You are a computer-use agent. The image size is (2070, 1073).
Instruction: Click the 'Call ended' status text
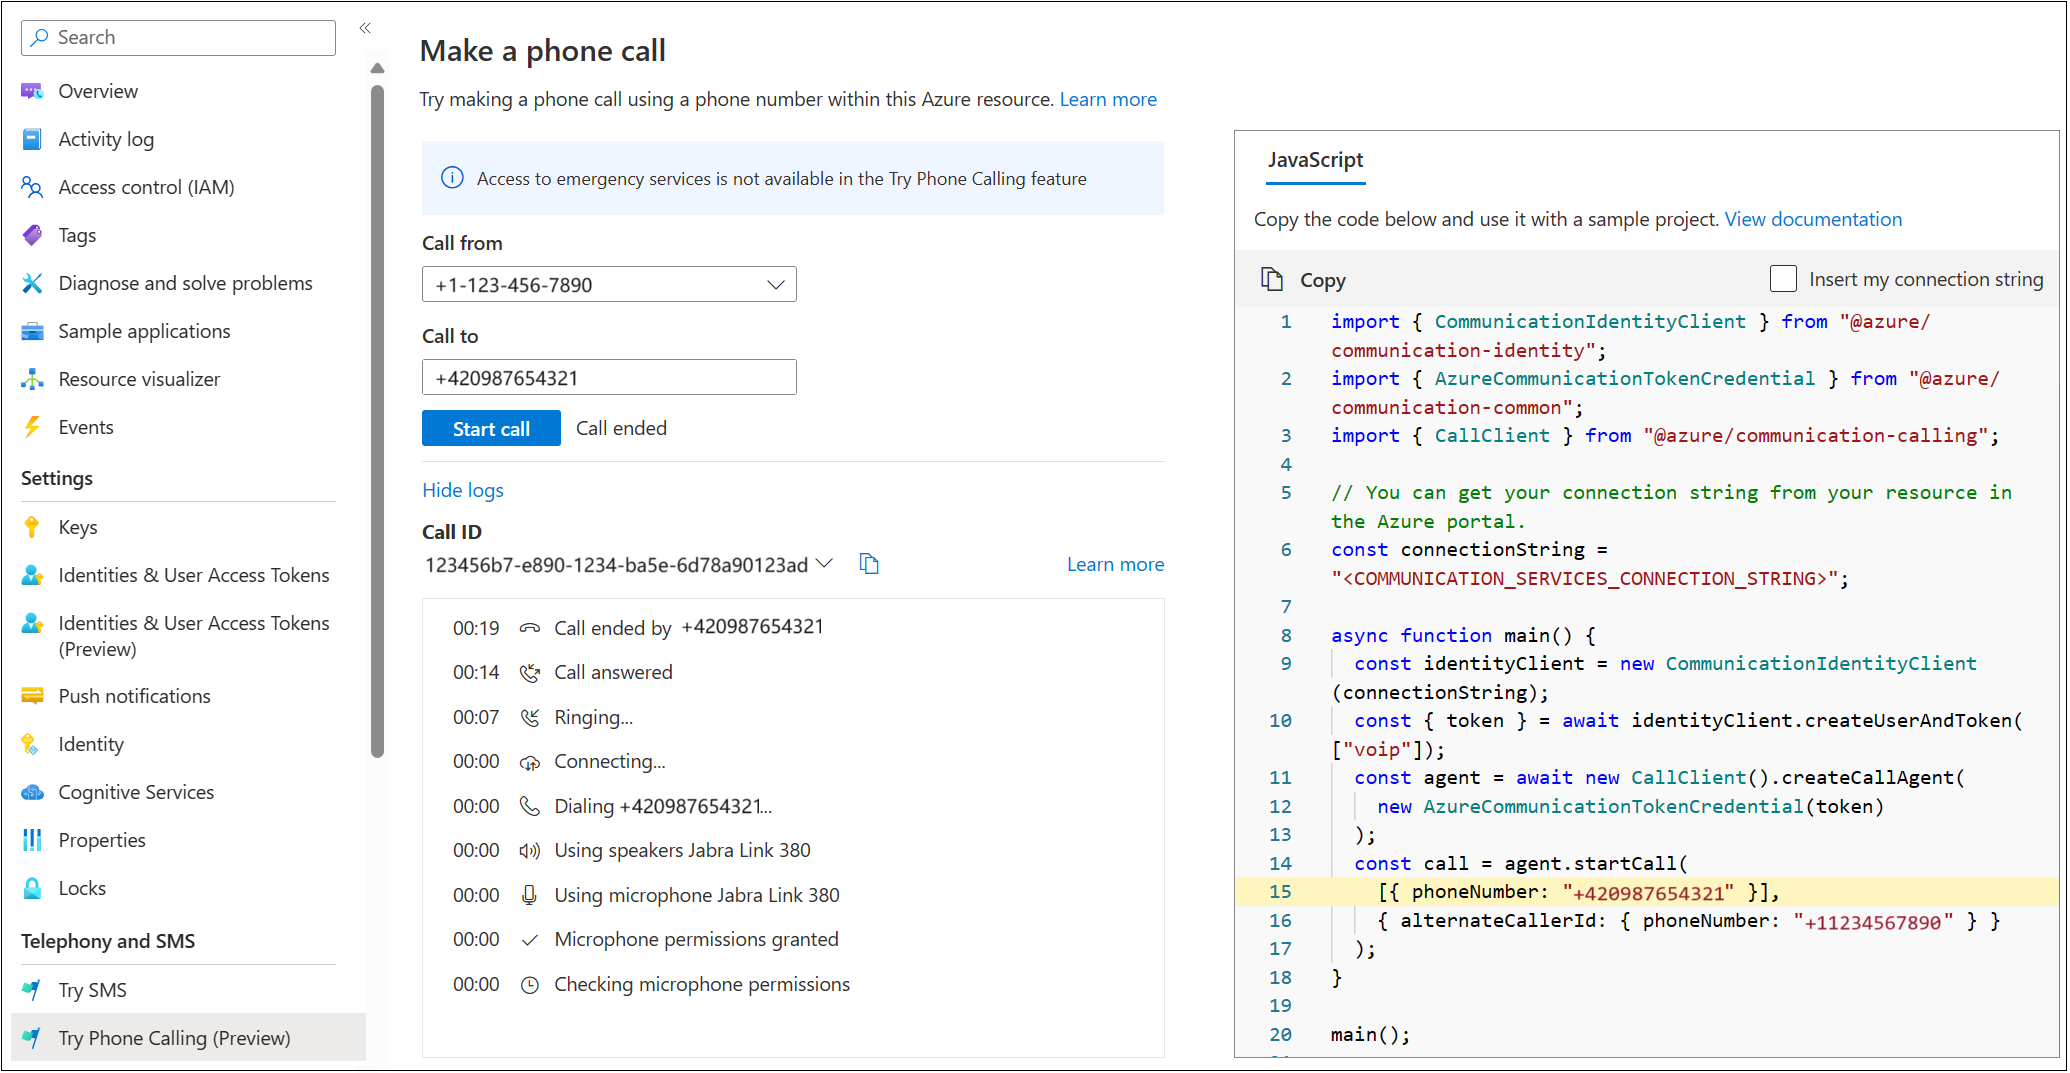coord(621,428)
